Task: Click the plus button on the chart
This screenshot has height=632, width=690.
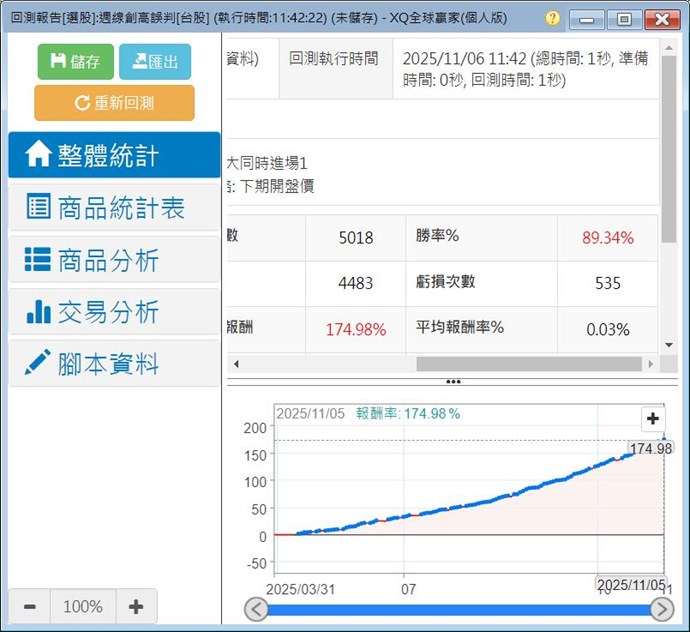Action: 653,419
